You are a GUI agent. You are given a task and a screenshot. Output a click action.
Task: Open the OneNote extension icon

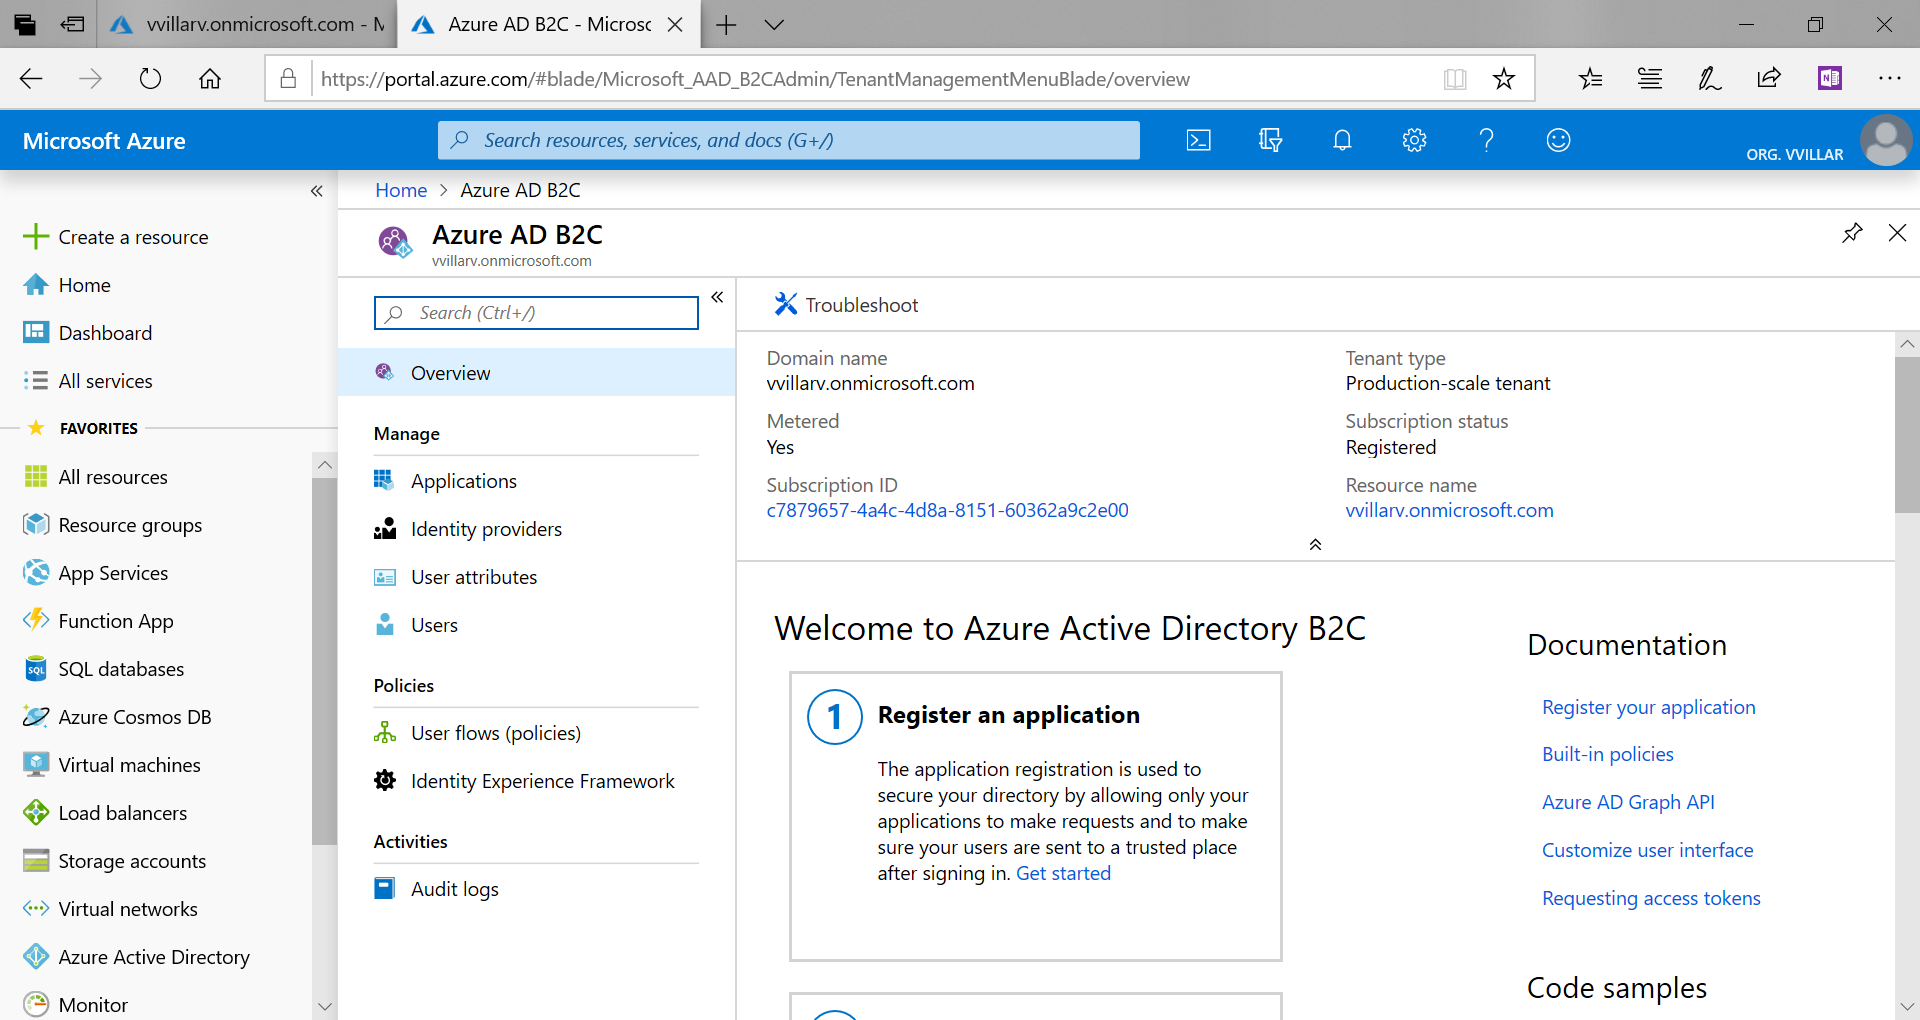pos(1830,78)
